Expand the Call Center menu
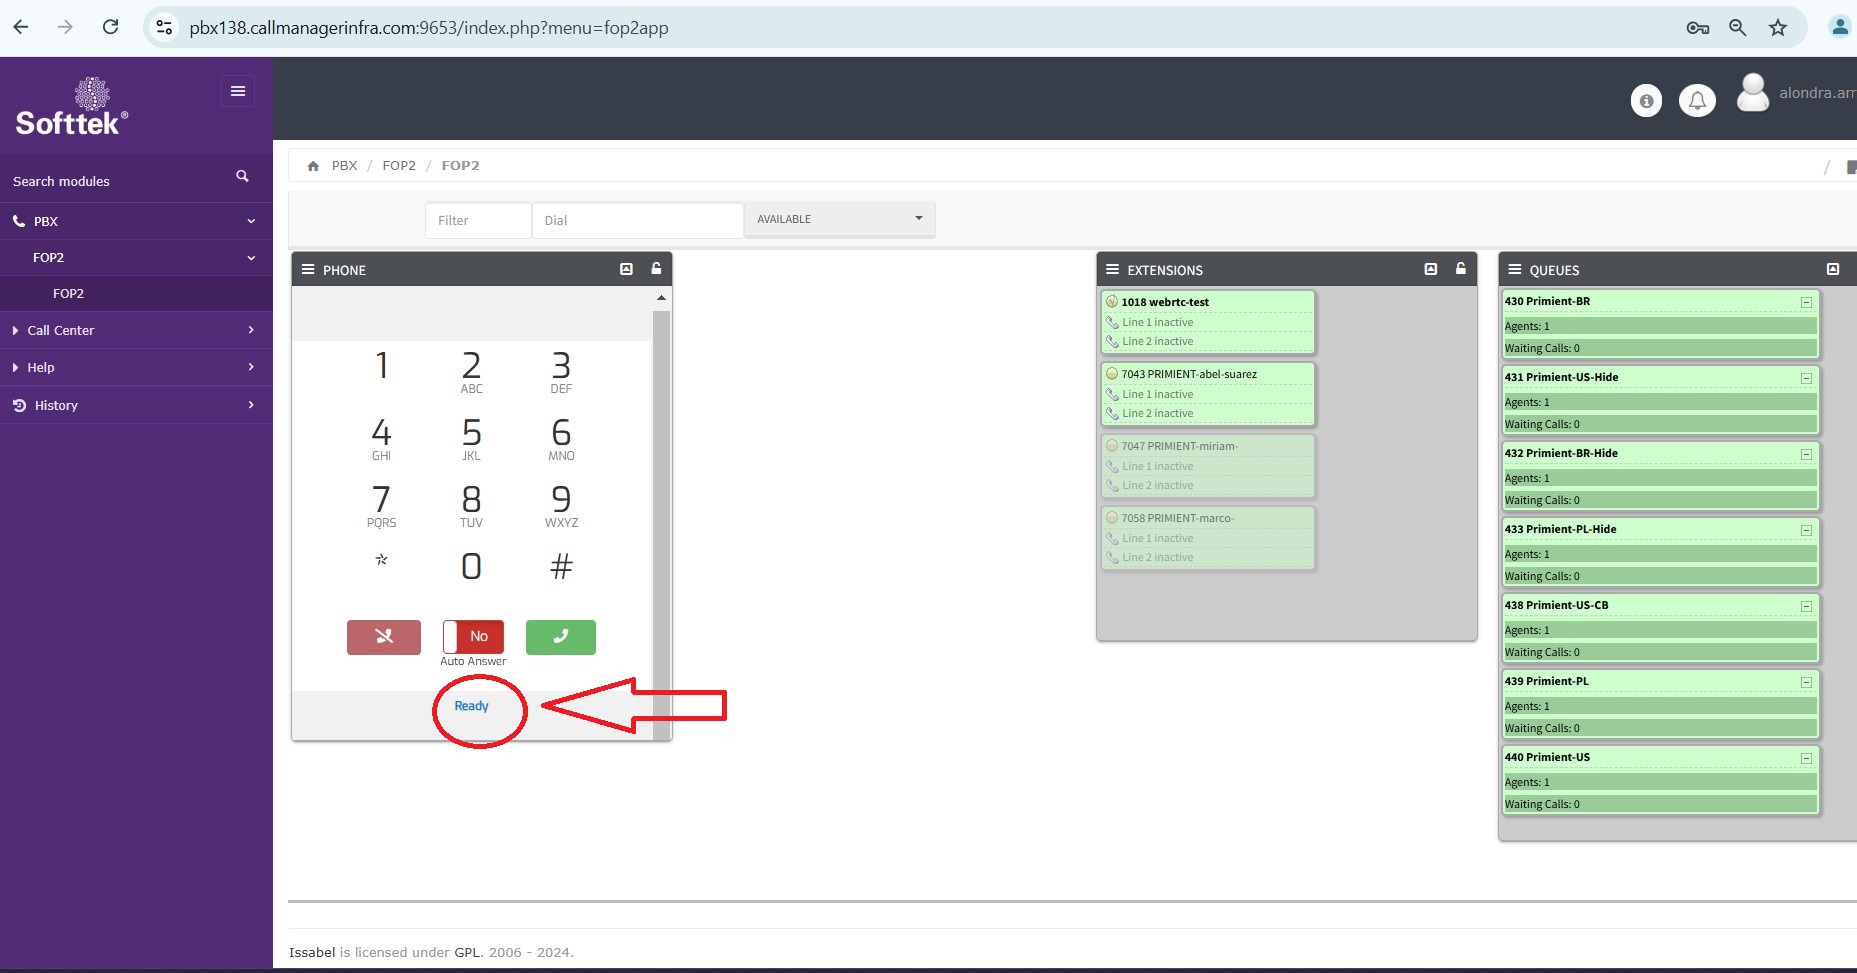Screen dimensions: 1857x973 [x=136, y=330]
